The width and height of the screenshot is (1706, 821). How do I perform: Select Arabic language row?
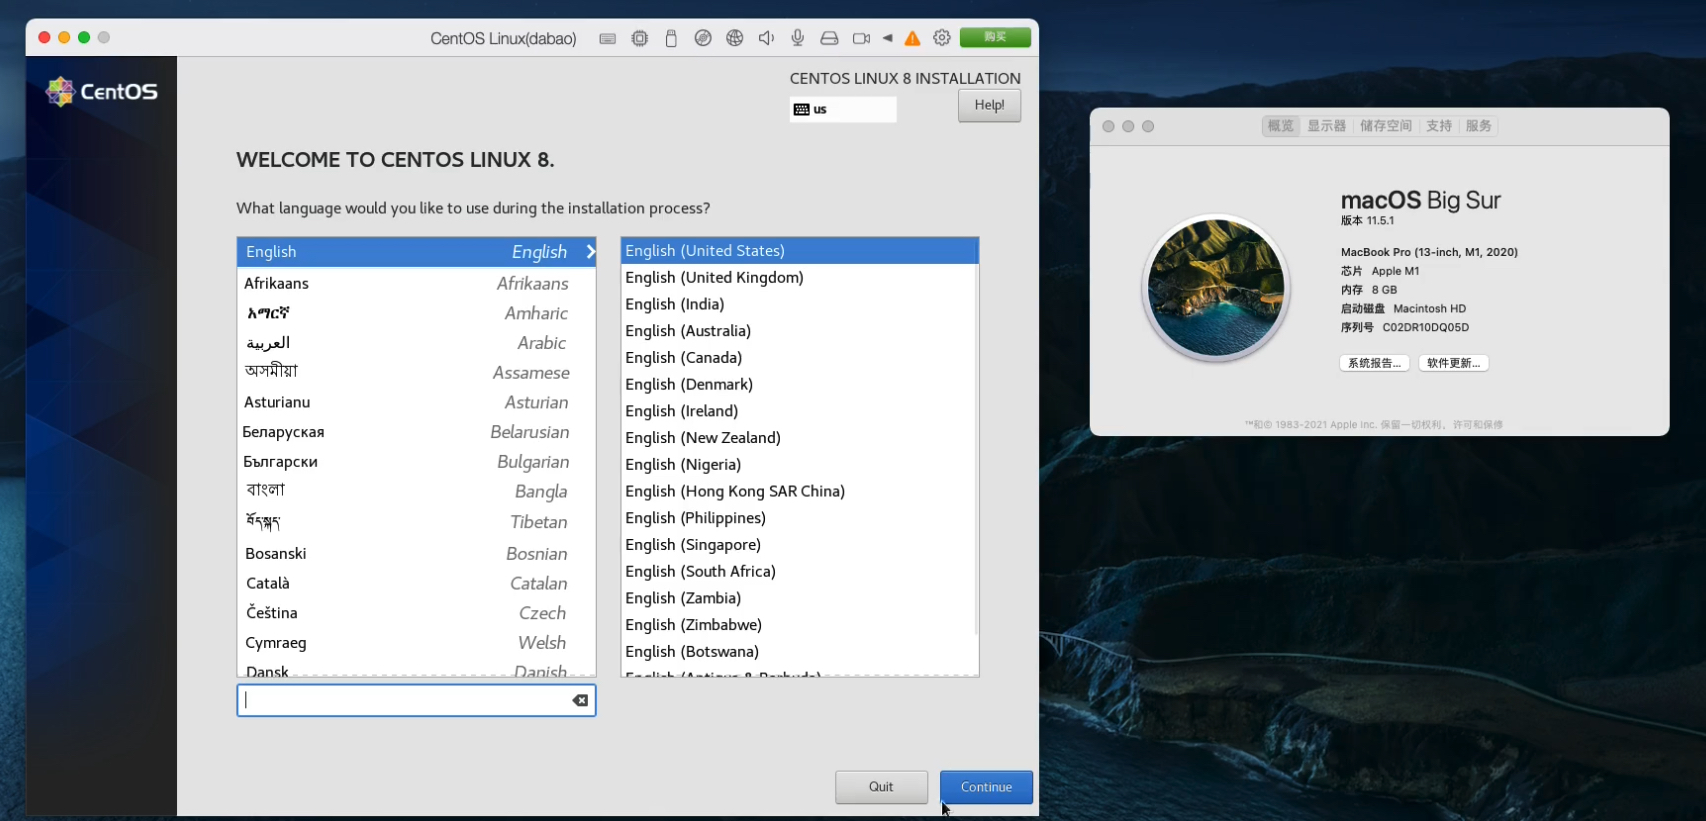(416, 343)
